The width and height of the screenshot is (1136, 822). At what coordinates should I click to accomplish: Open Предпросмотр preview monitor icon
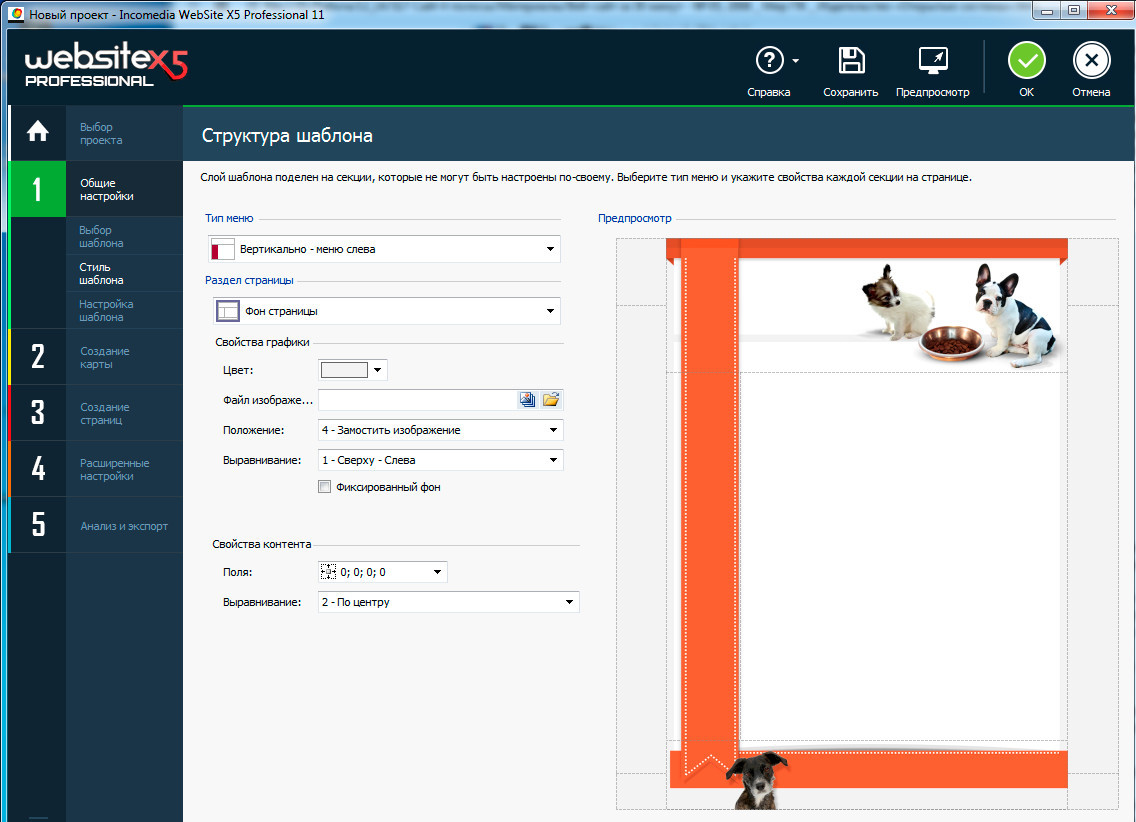(x=932, y=61)
